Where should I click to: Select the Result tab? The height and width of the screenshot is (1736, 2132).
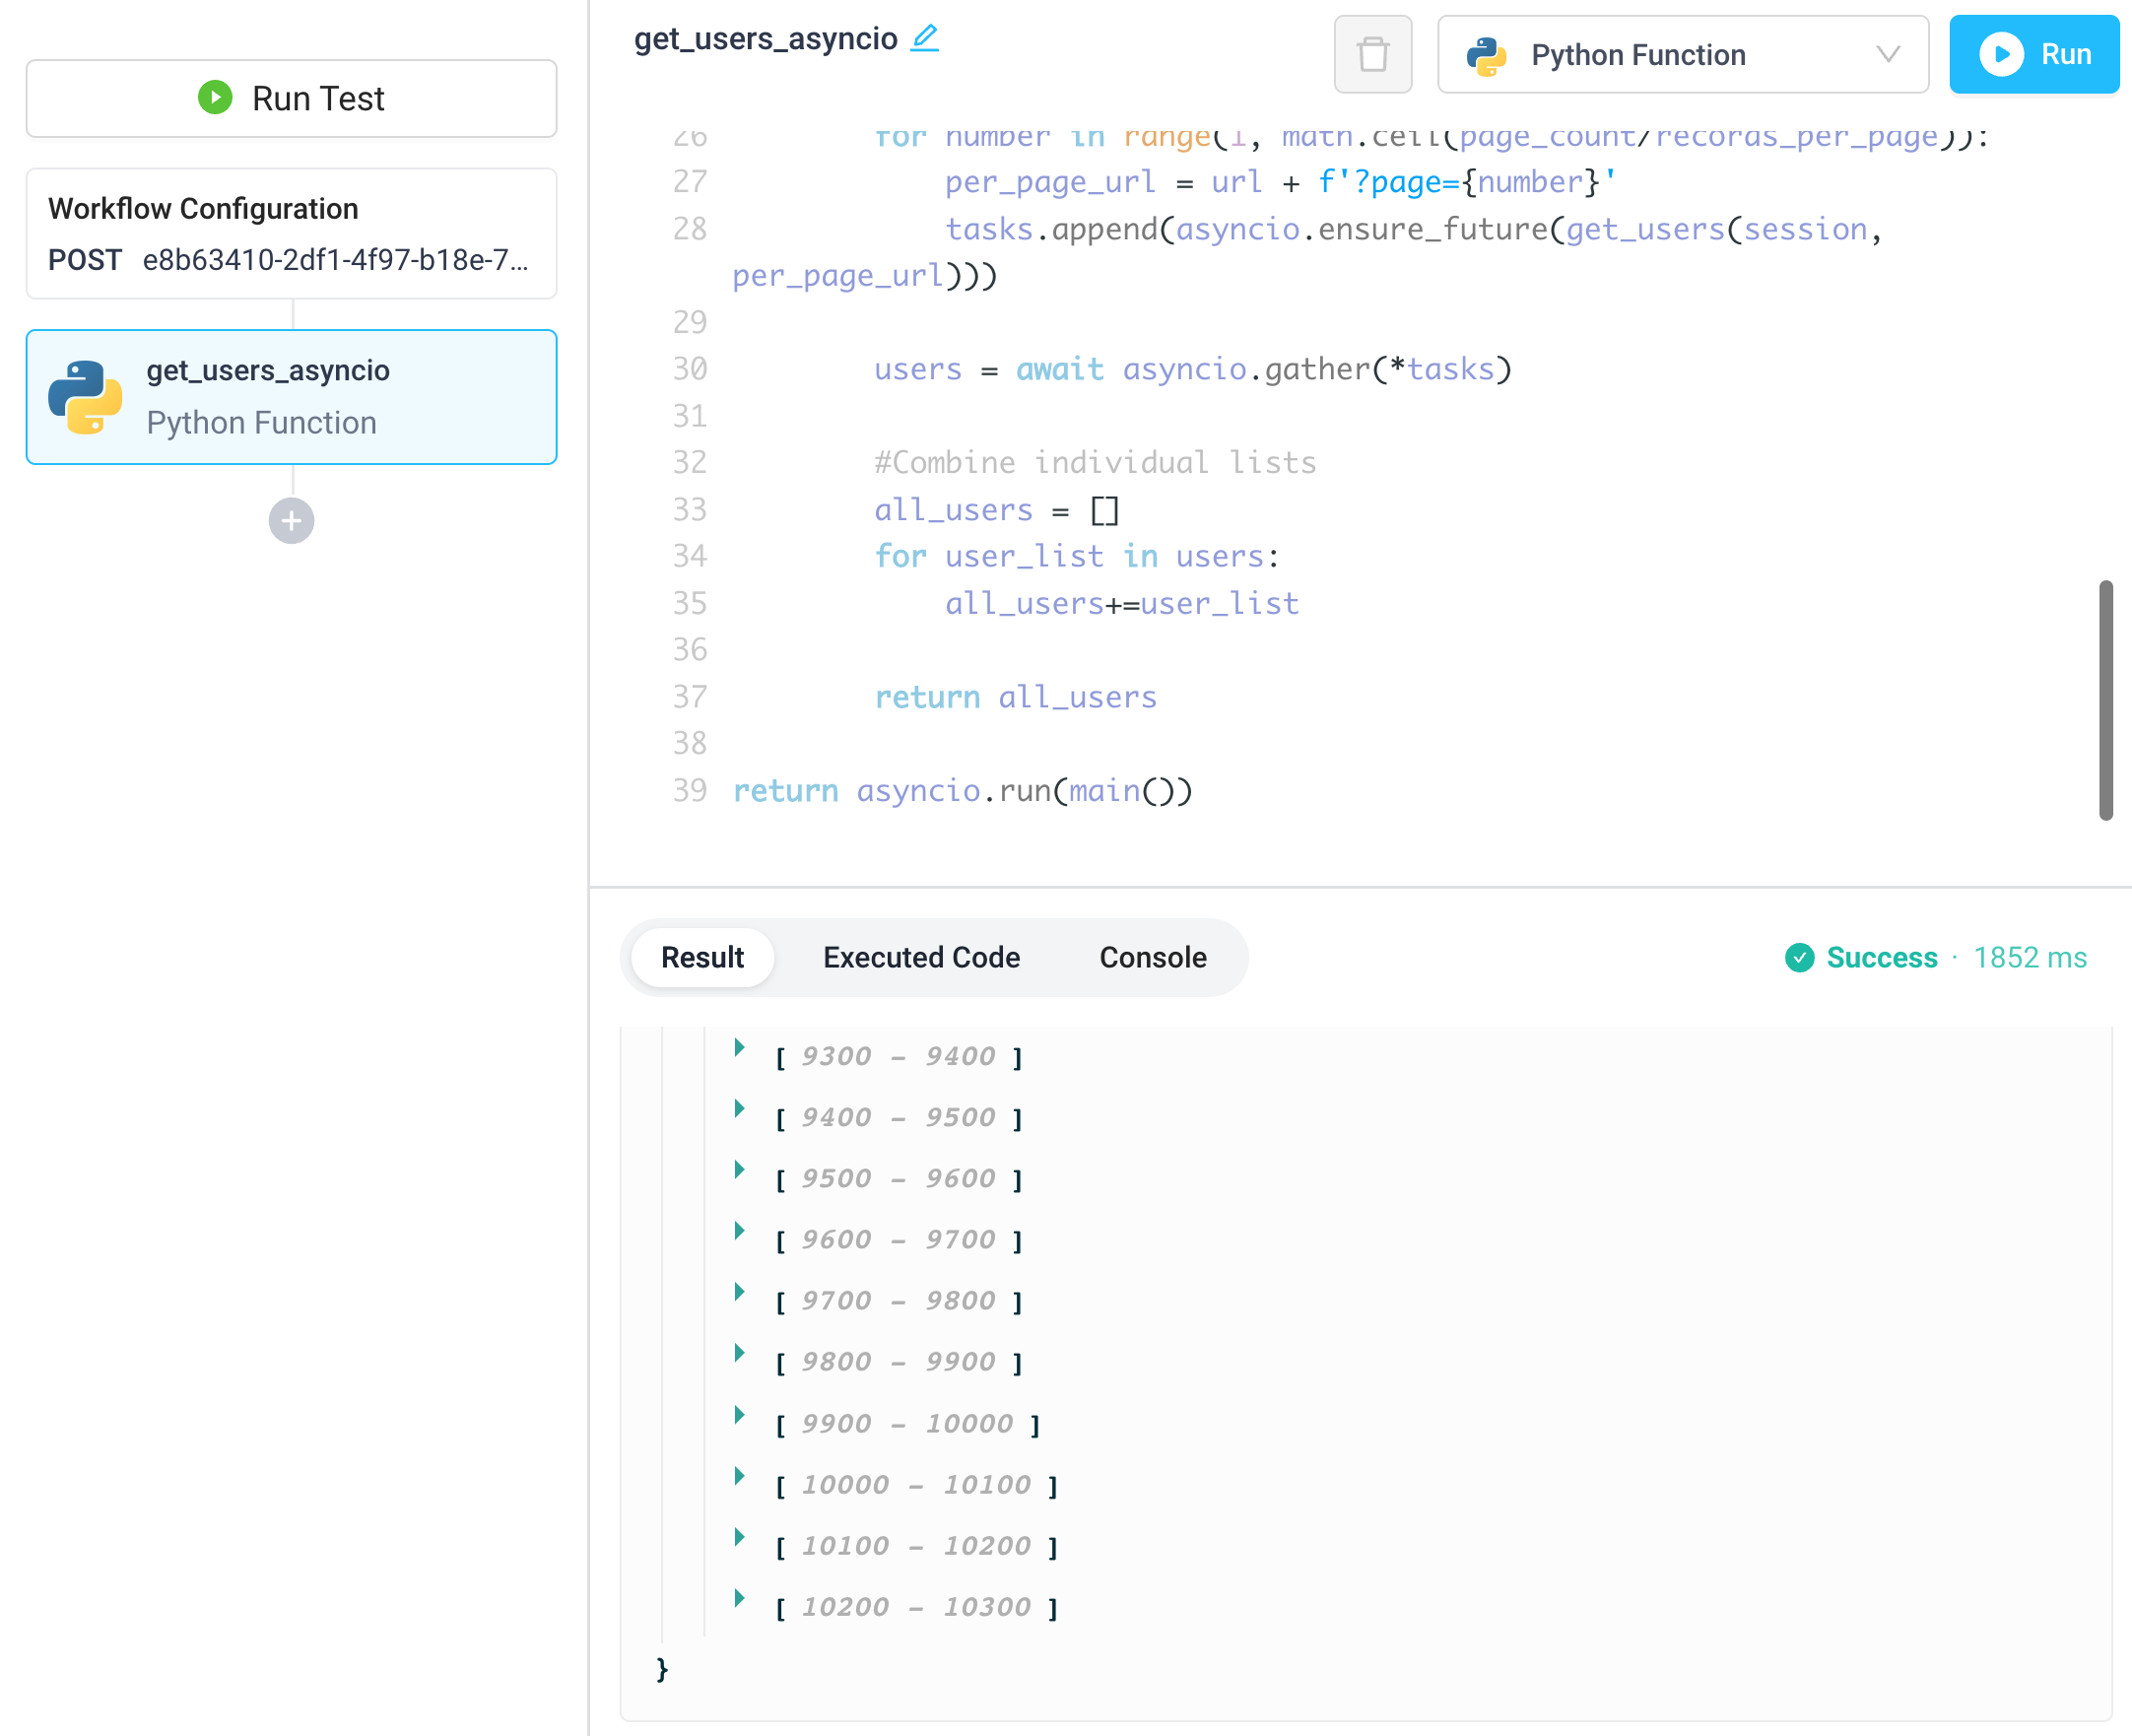[701, 957]
